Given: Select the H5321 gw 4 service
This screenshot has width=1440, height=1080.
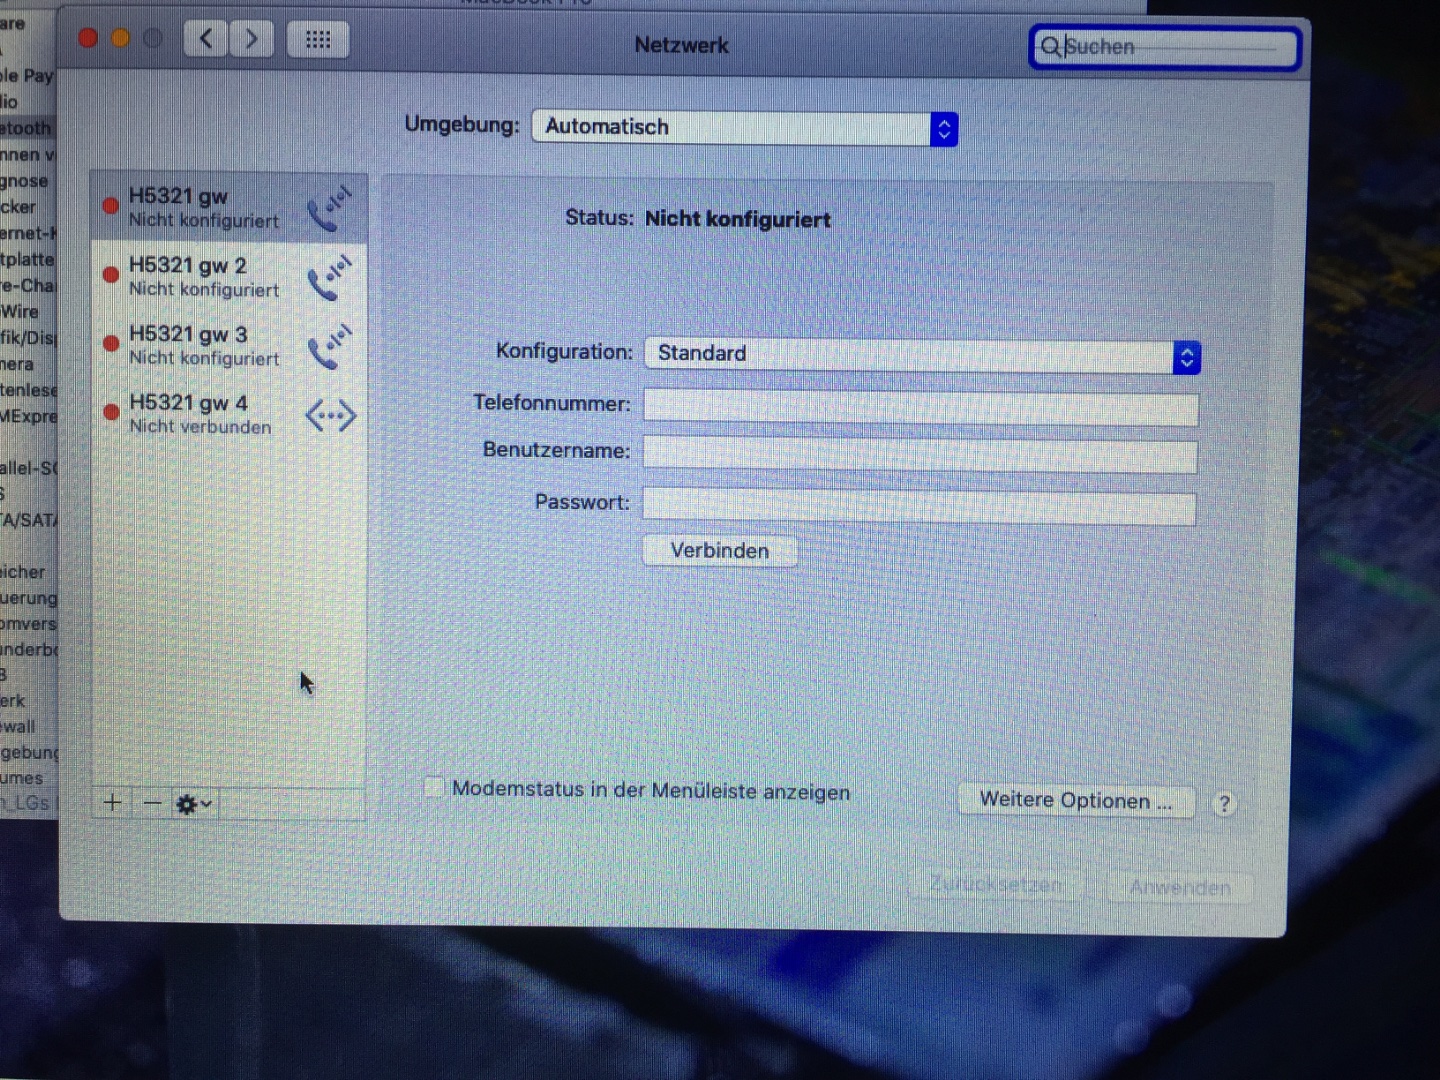Looking at the screenshot, I should 229,413.
